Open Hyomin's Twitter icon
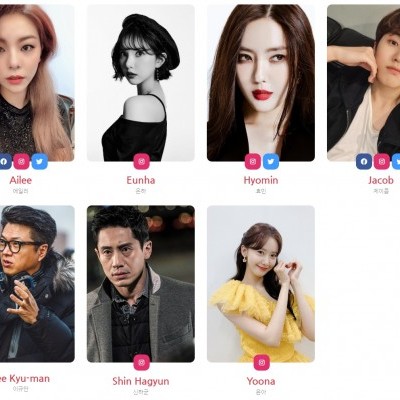400x400 pixels. 271,162
